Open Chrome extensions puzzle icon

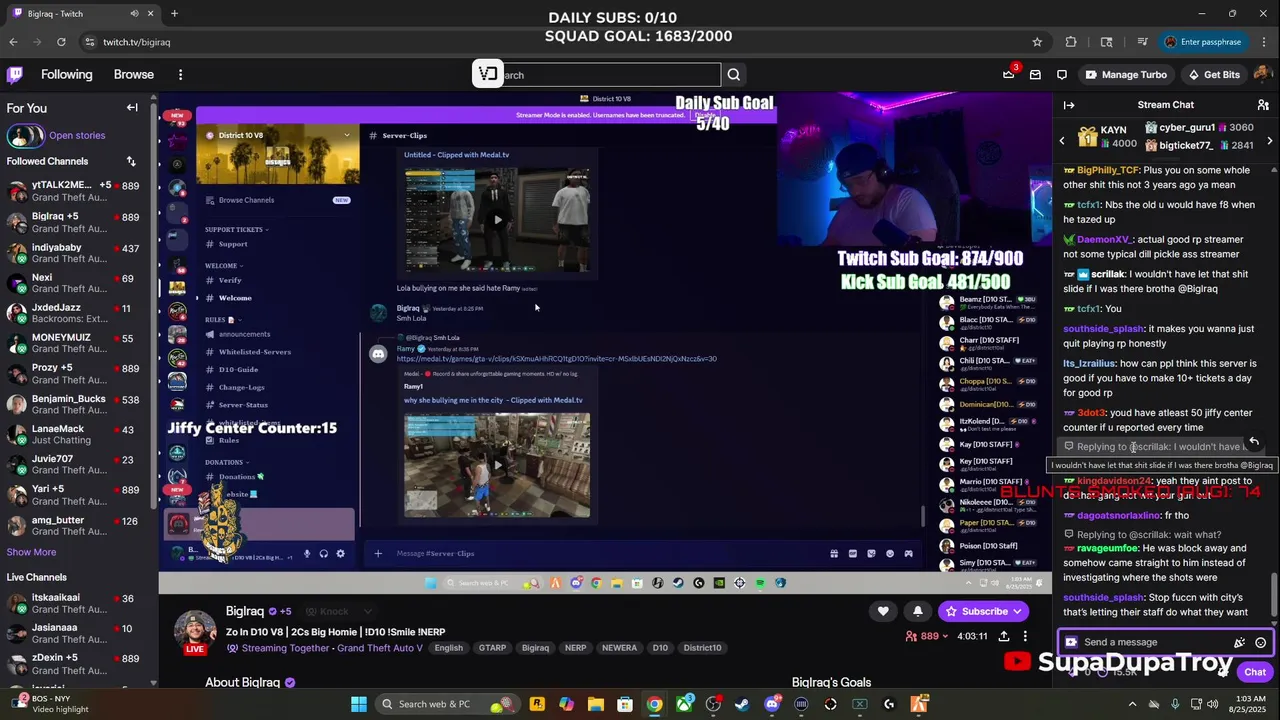pyautogui.click(x=1071, y=42)
